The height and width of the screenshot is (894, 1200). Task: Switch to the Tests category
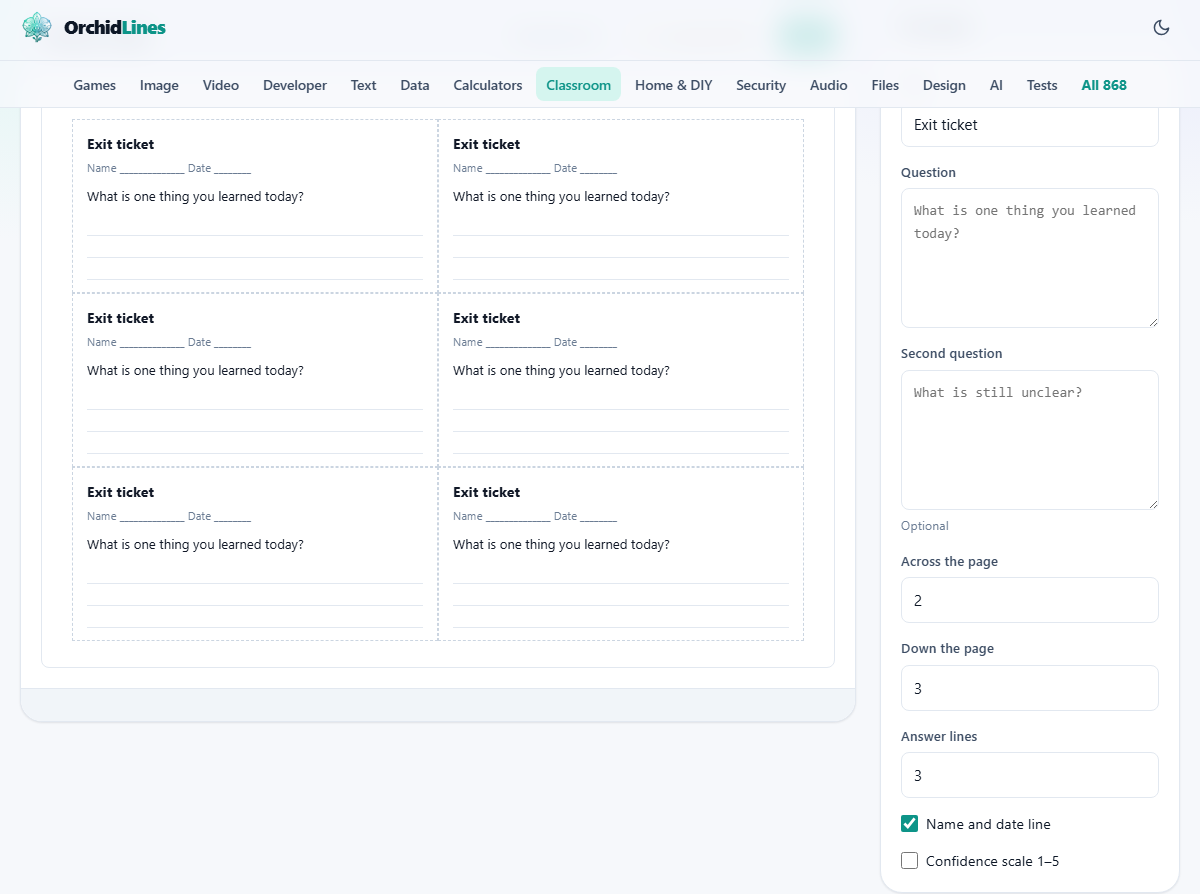coord(1042,85)
